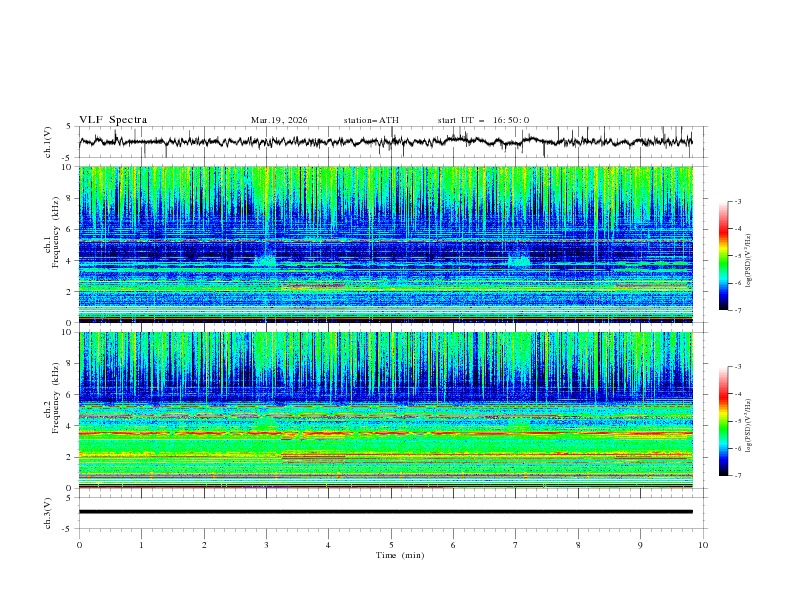Image resolution: width=792 pixels, height=612 pixels.
Task: Click time axis tick label "4"
Action: 328,545
